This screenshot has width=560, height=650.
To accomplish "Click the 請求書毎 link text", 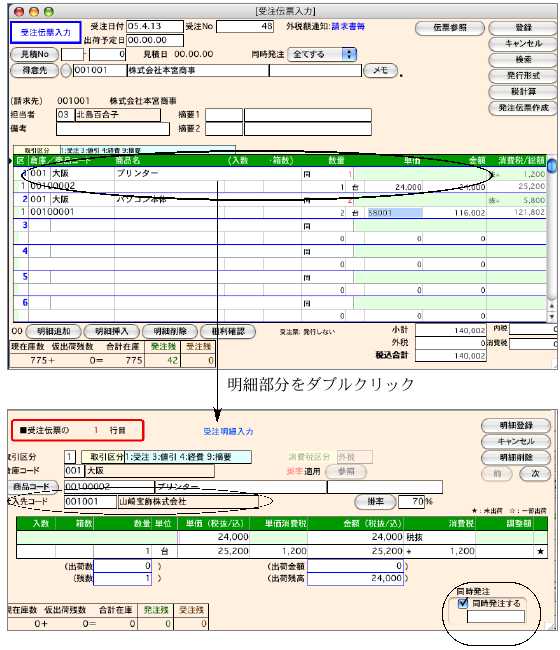I will [x=348, y=27].
